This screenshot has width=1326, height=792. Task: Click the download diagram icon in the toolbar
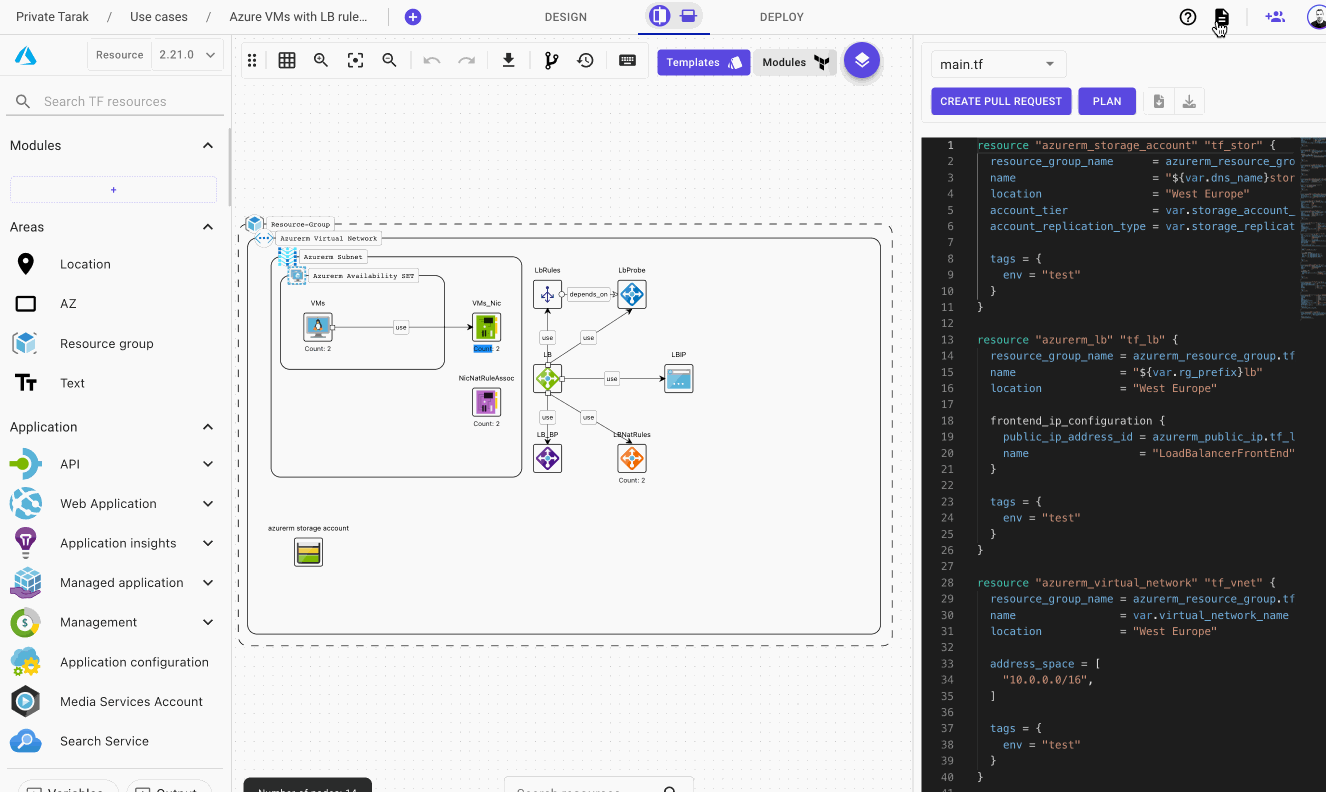509,61
